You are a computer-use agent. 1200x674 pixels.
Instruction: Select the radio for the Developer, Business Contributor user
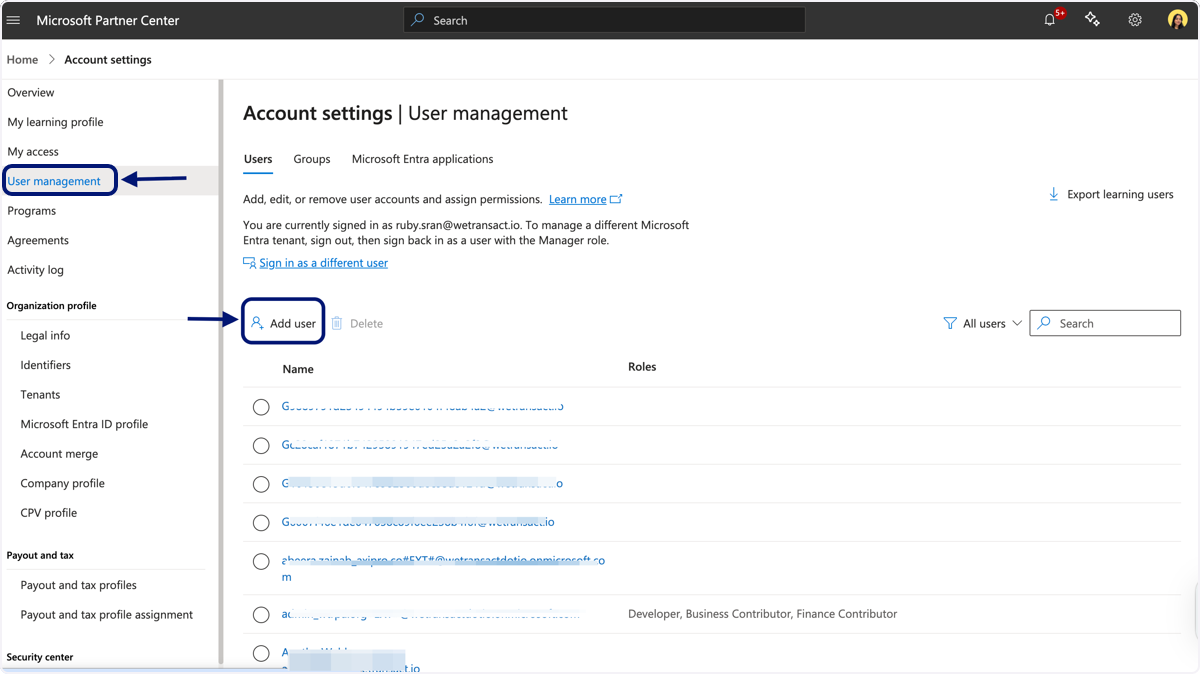[x=261, y=614]
